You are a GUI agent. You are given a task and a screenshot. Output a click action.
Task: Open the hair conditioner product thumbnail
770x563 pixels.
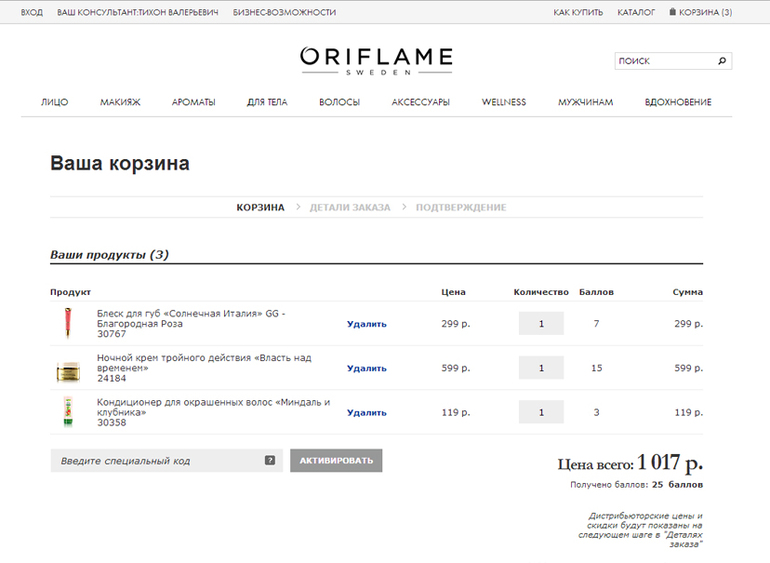[67, 412]
